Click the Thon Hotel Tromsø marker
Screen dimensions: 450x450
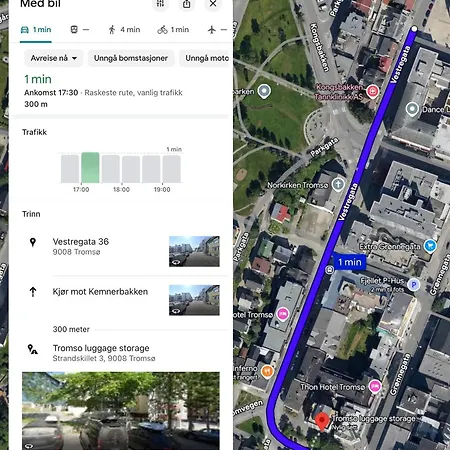375,387
